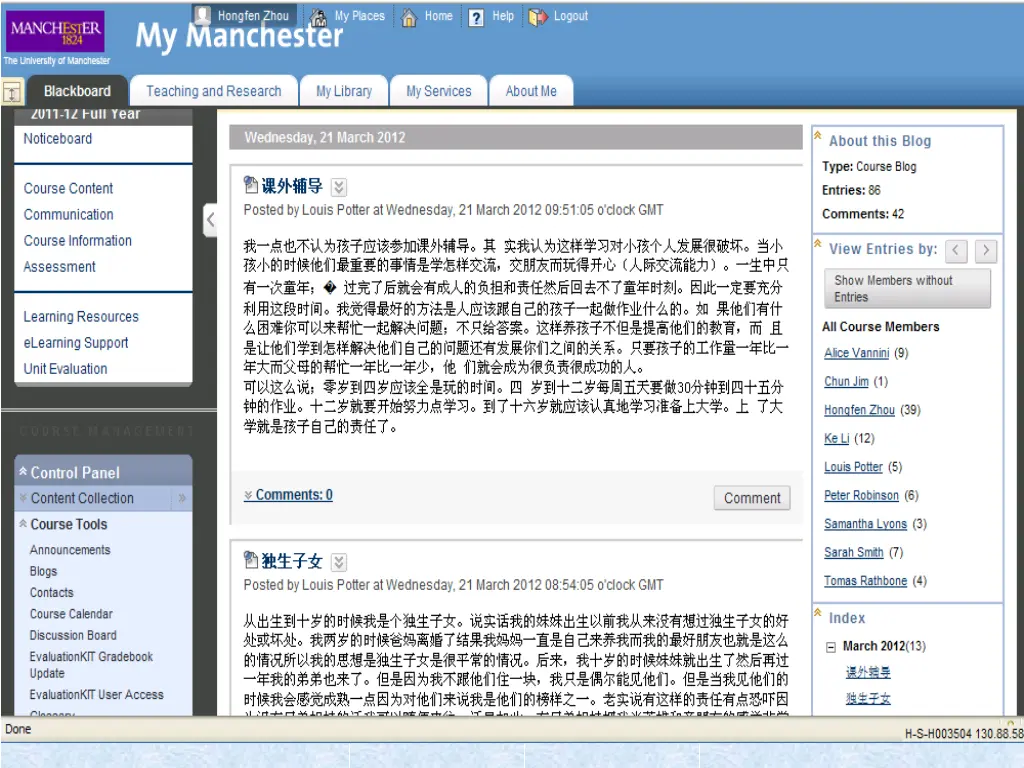Screen dimensions: 1024x768
Task: Collapse the Course Tools section
Action: pos(21,524)
